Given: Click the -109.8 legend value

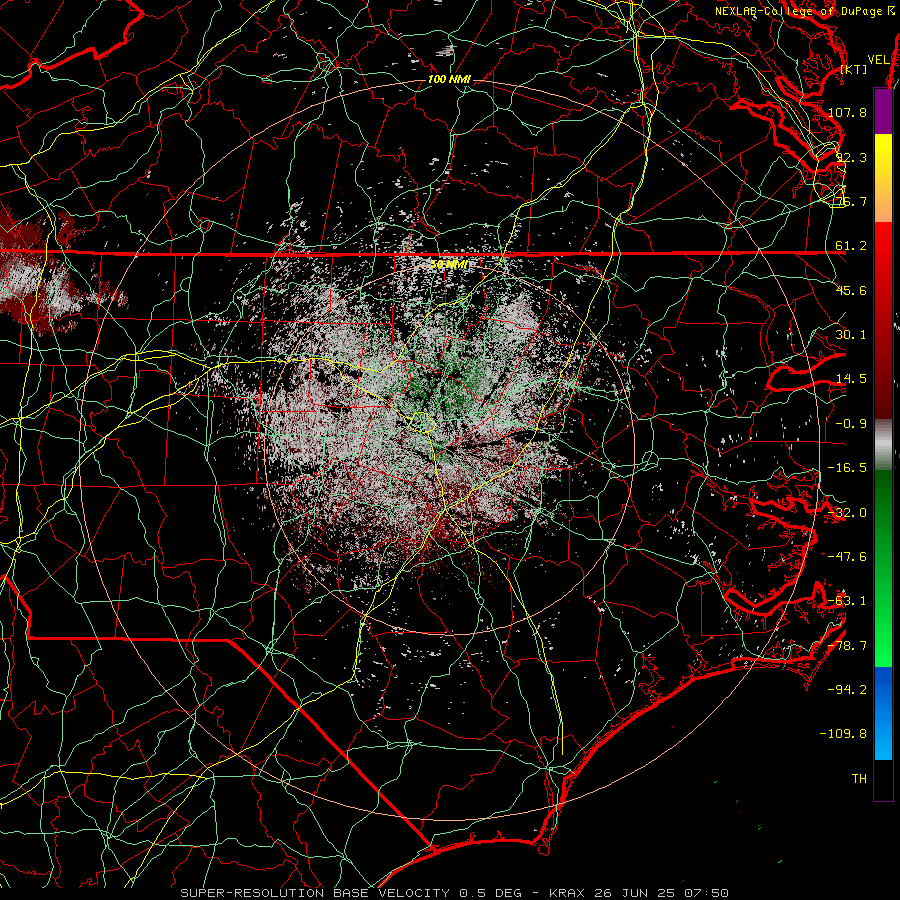Looking at the screenshot, I should click(x=844, y=734).
